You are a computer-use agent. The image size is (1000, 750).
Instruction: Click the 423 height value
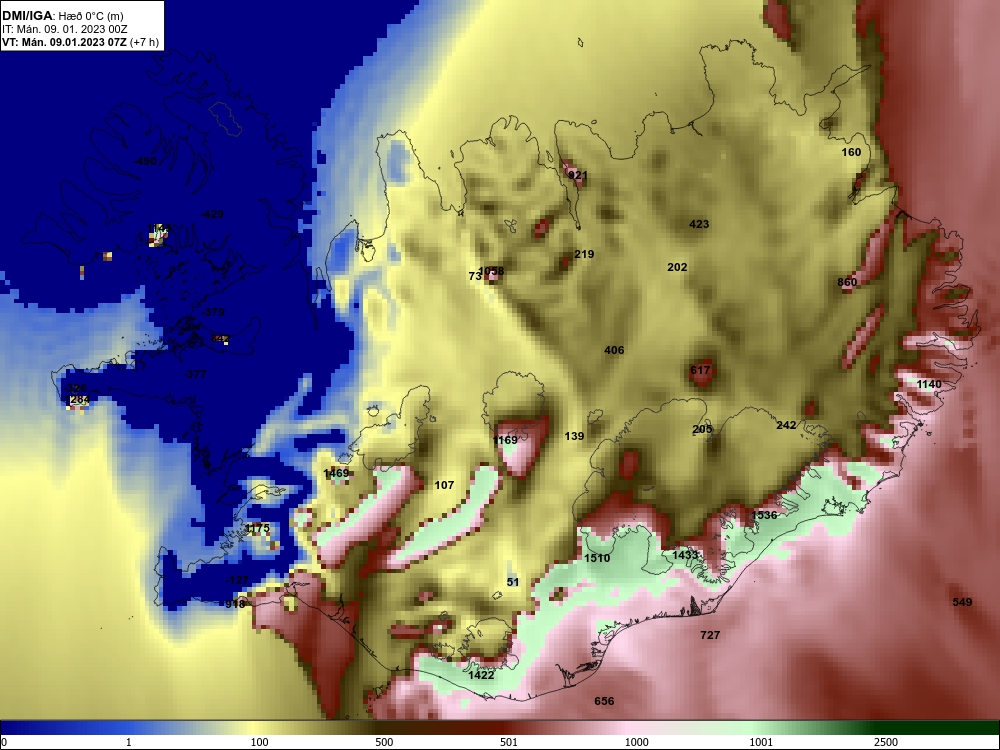(699, 224)
